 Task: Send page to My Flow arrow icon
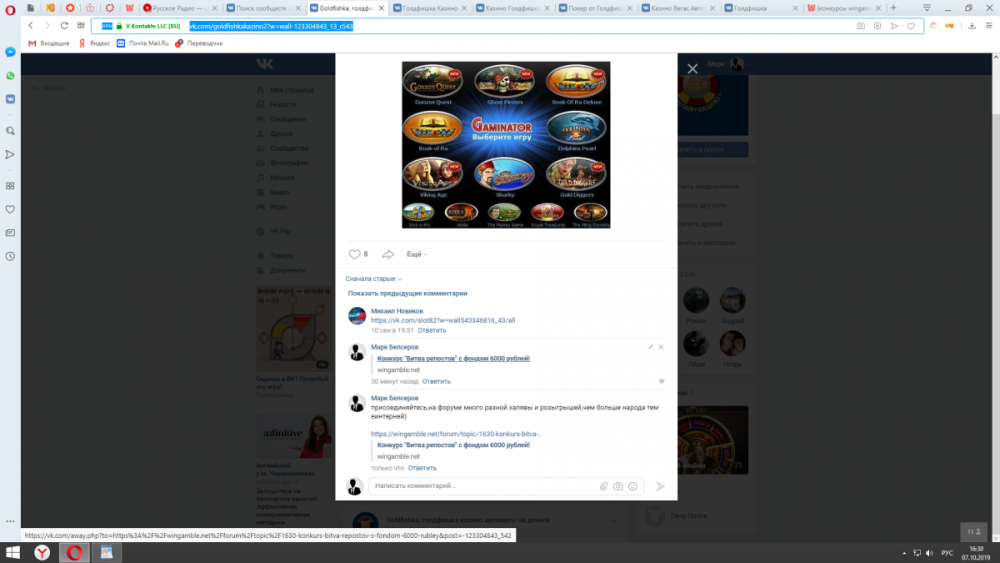coord(894,26)
